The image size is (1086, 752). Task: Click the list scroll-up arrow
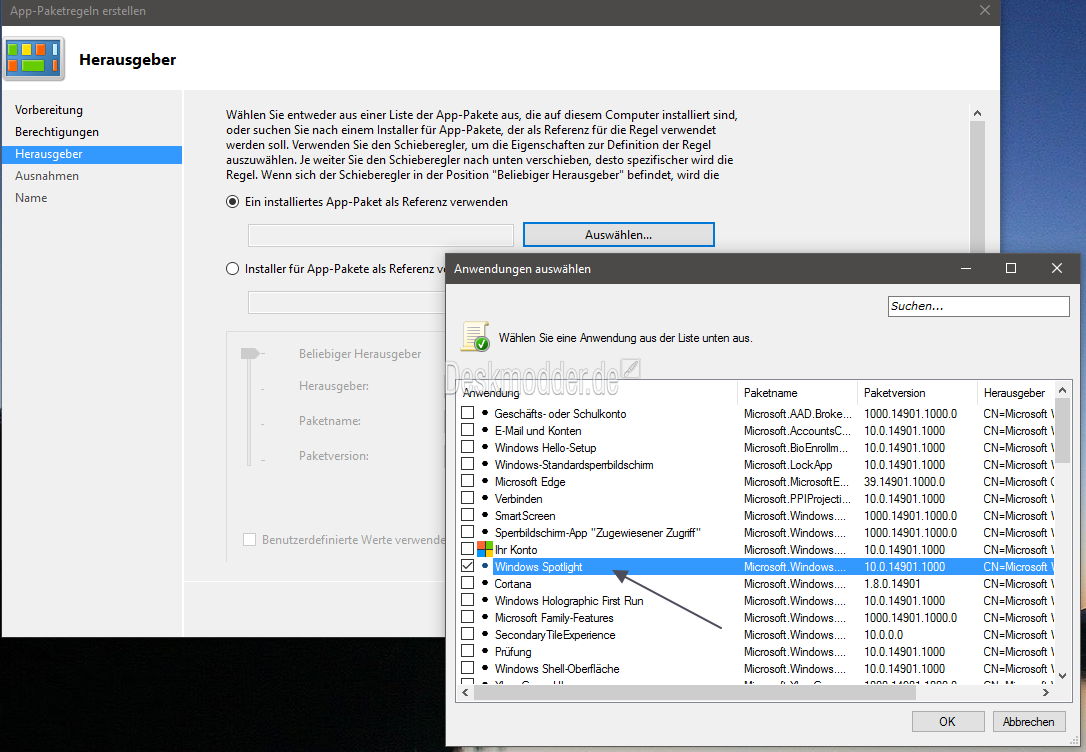(1062, 390)
